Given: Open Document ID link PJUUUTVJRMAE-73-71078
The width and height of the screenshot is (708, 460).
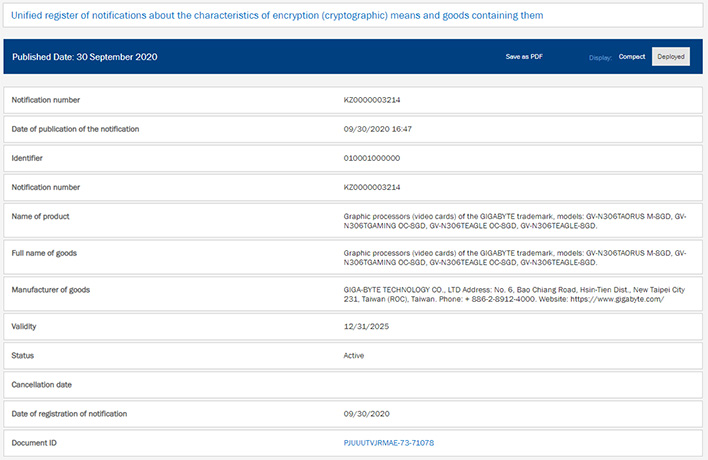Looking at the screenshot, I should point(388,442).
